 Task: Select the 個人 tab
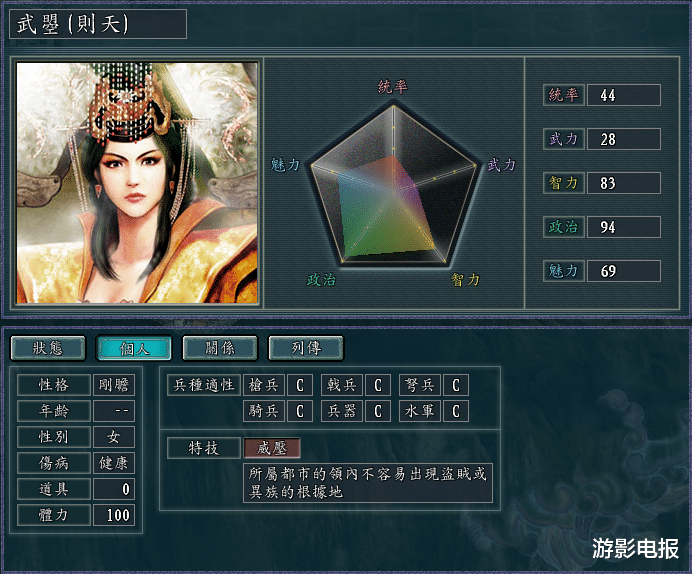tap(134, 348)
